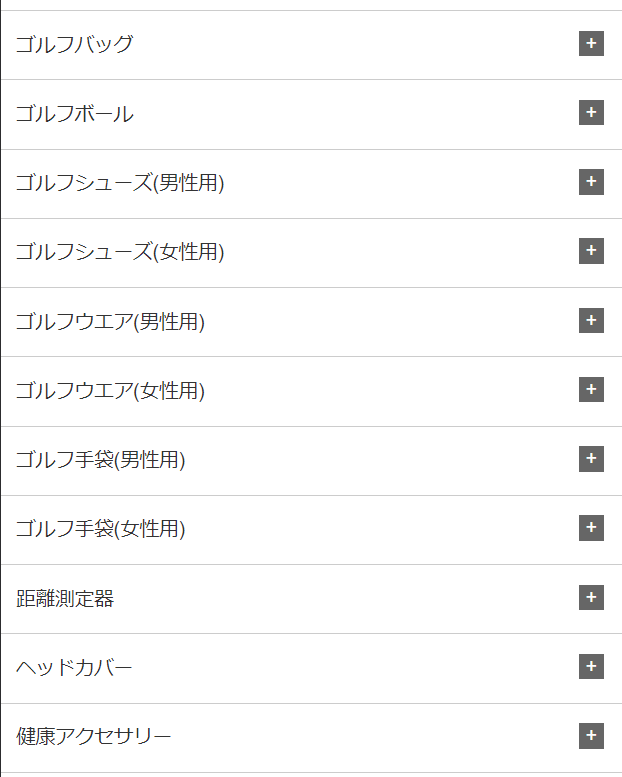
Task: Choose the ゴルフウエア(女性用) label
Action: coord(110,390)
